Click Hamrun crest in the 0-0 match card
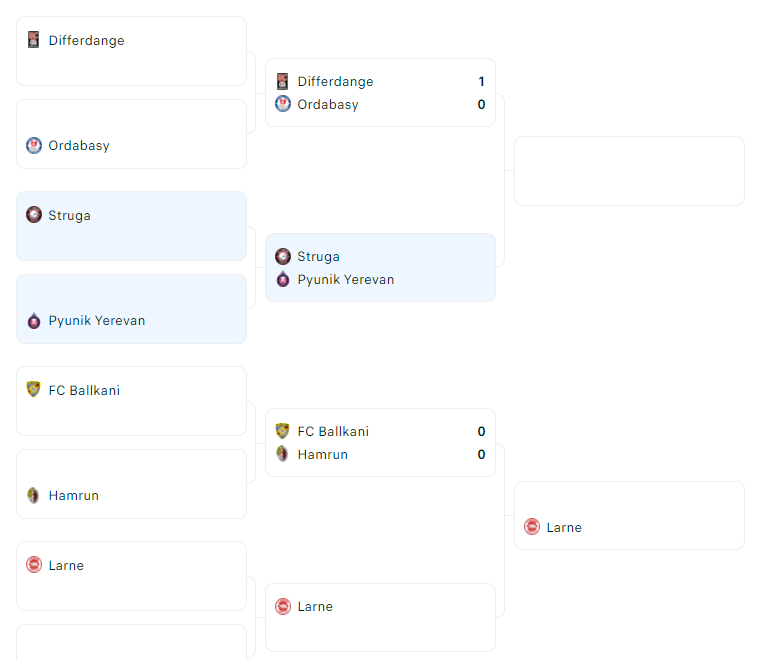This screenshot has height=660, width=761. (282, 454)
